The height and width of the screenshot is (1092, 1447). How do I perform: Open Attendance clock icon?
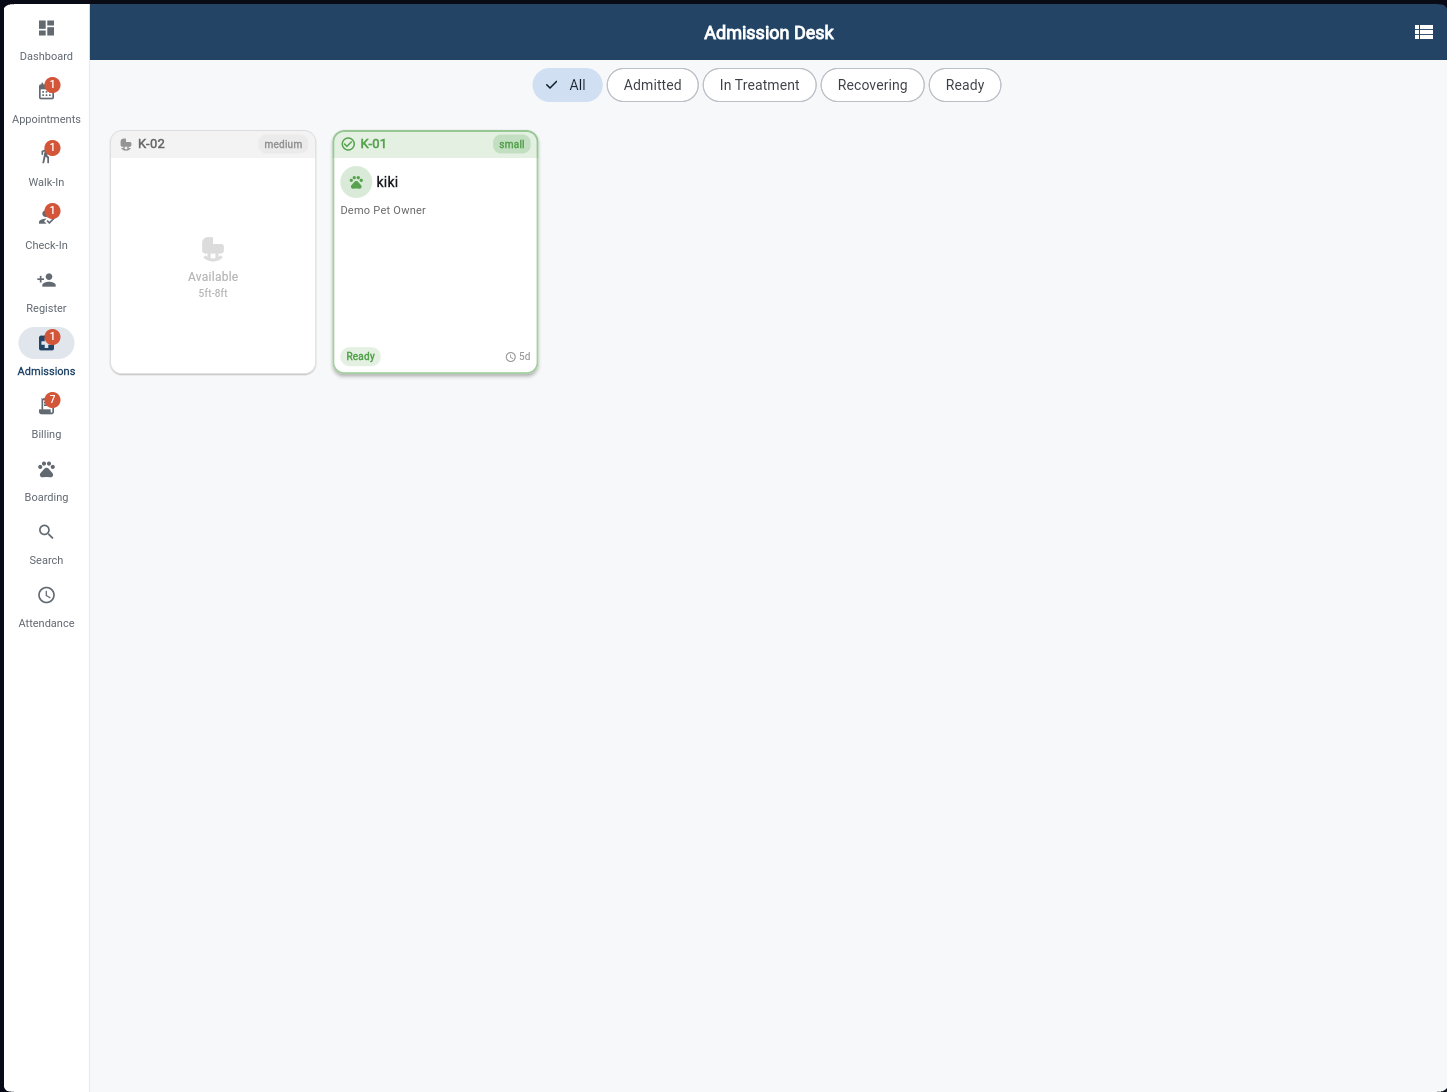46,596
